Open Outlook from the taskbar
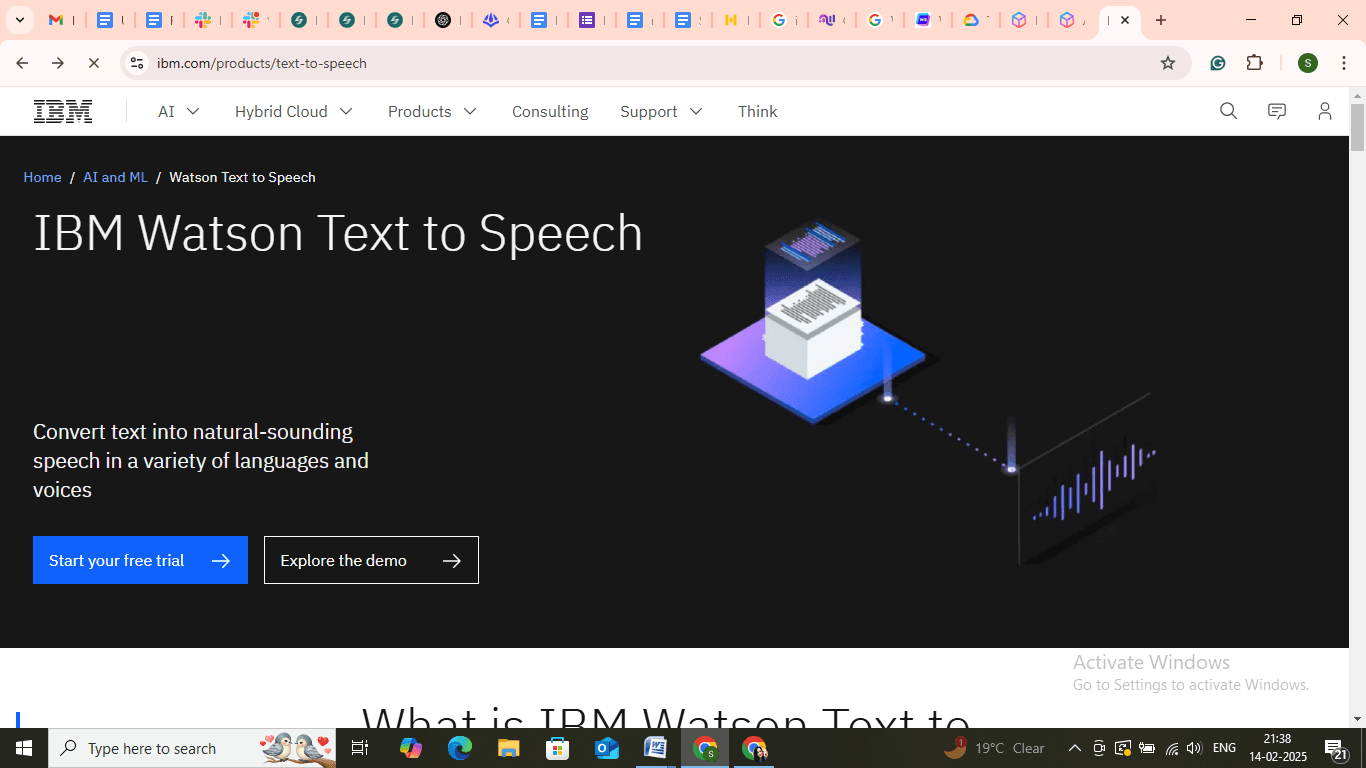 607,748
